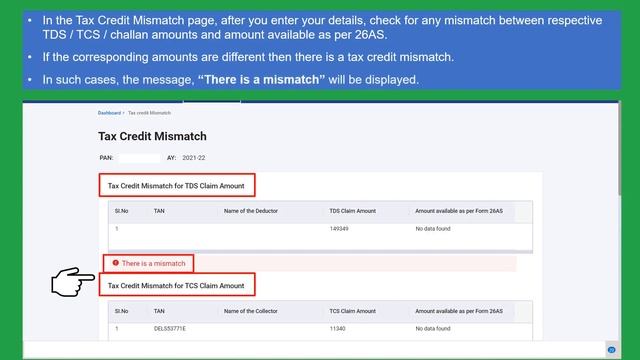Click the TDS table 'TAN' column header
Image resolution: width=640 pixels, height=360 pixels.
tap(159, 211)
